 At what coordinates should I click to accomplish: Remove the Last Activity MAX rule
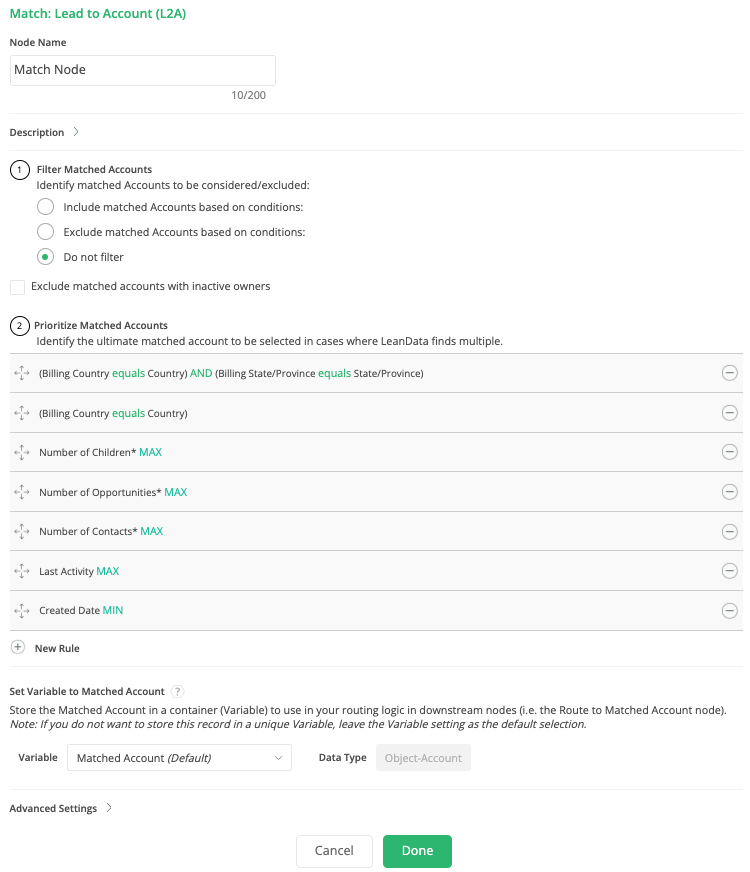pos(730,571)
